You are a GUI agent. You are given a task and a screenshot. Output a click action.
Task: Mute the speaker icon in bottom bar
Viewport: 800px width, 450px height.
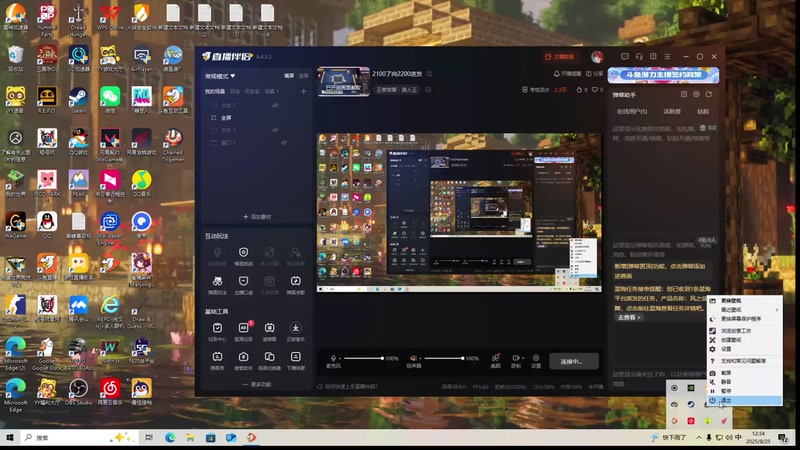(414, 358)
